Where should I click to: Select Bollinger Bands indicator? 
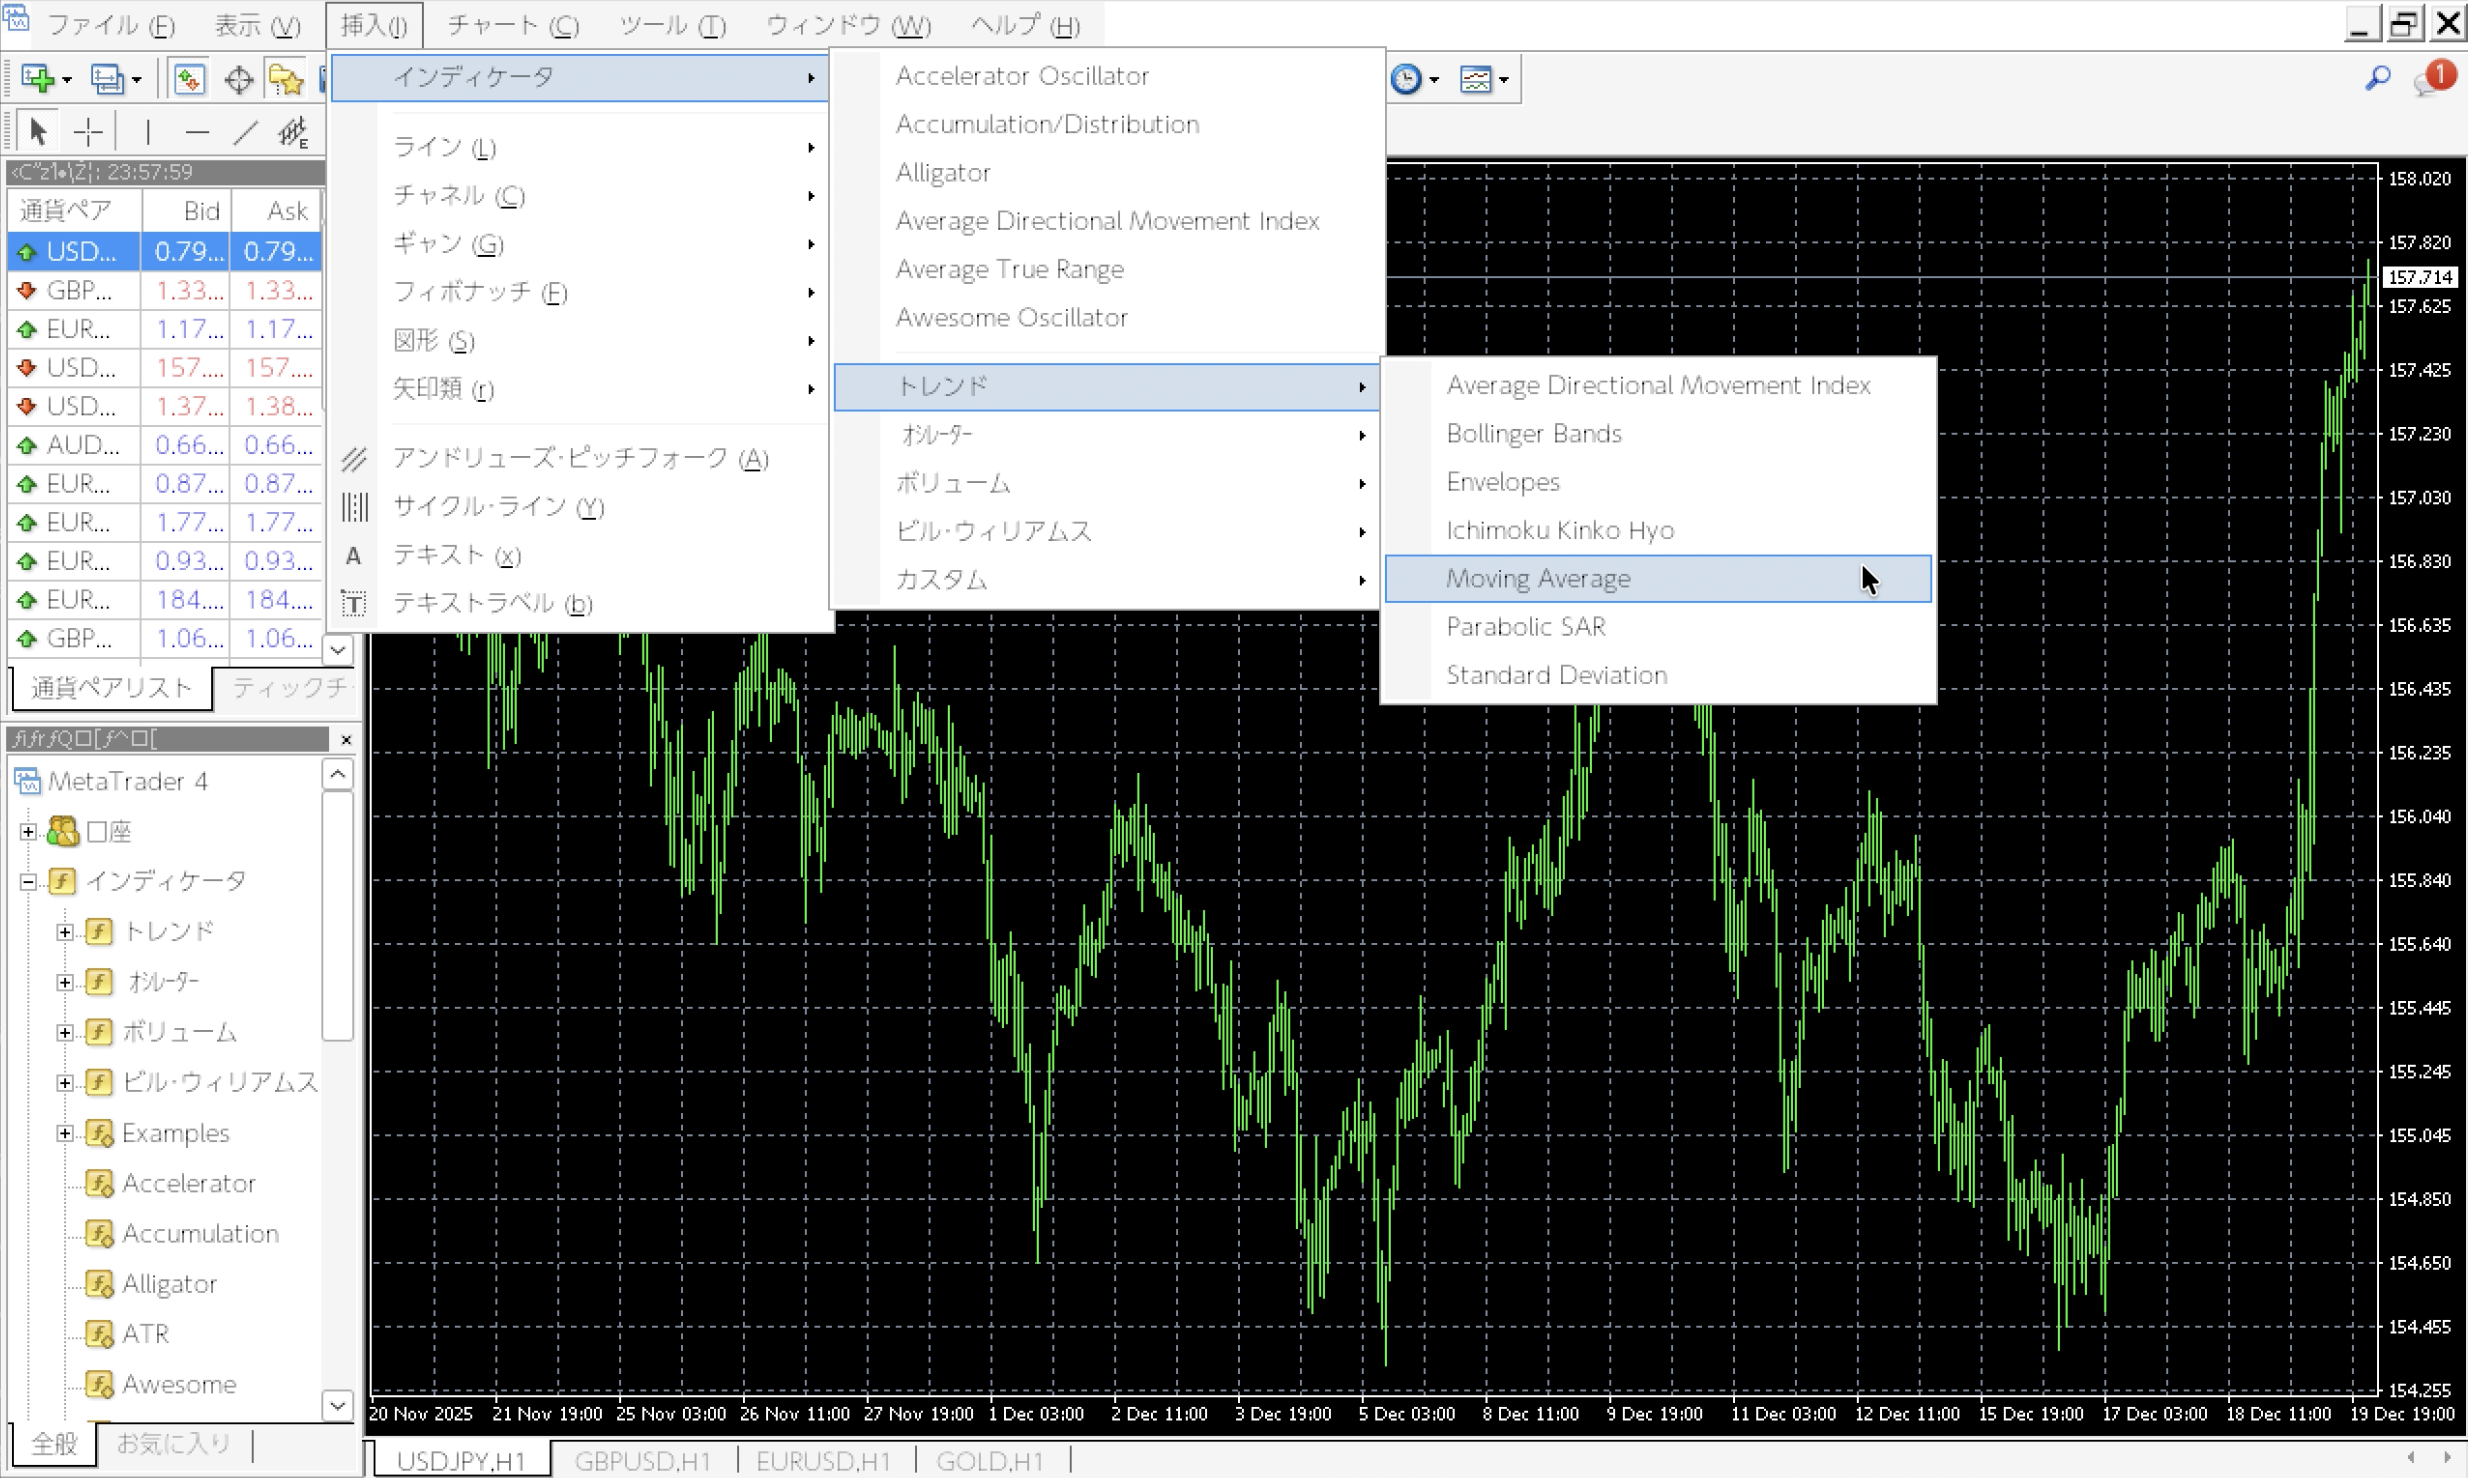(x=1533, y=433)
